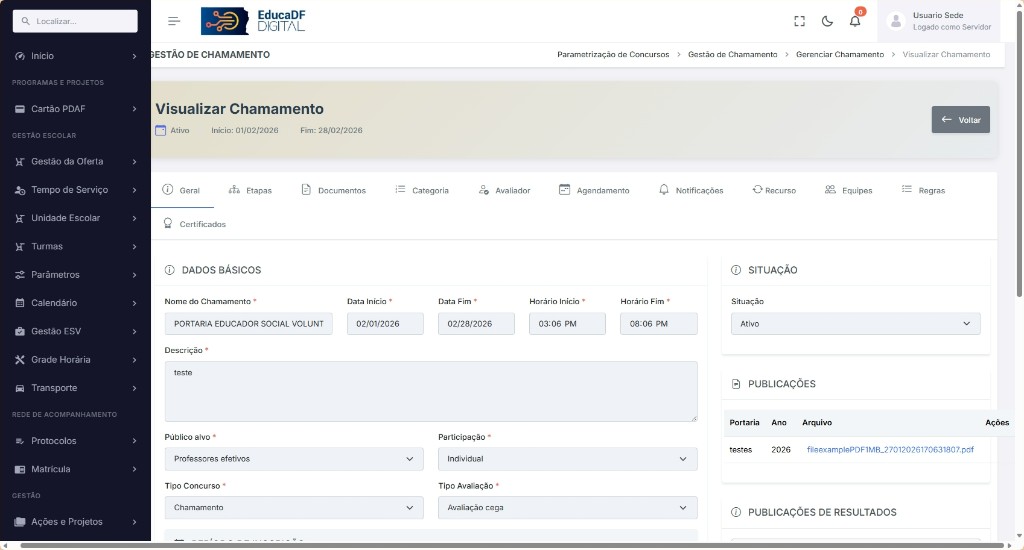Click the EducaDF Digital logo

253,21
